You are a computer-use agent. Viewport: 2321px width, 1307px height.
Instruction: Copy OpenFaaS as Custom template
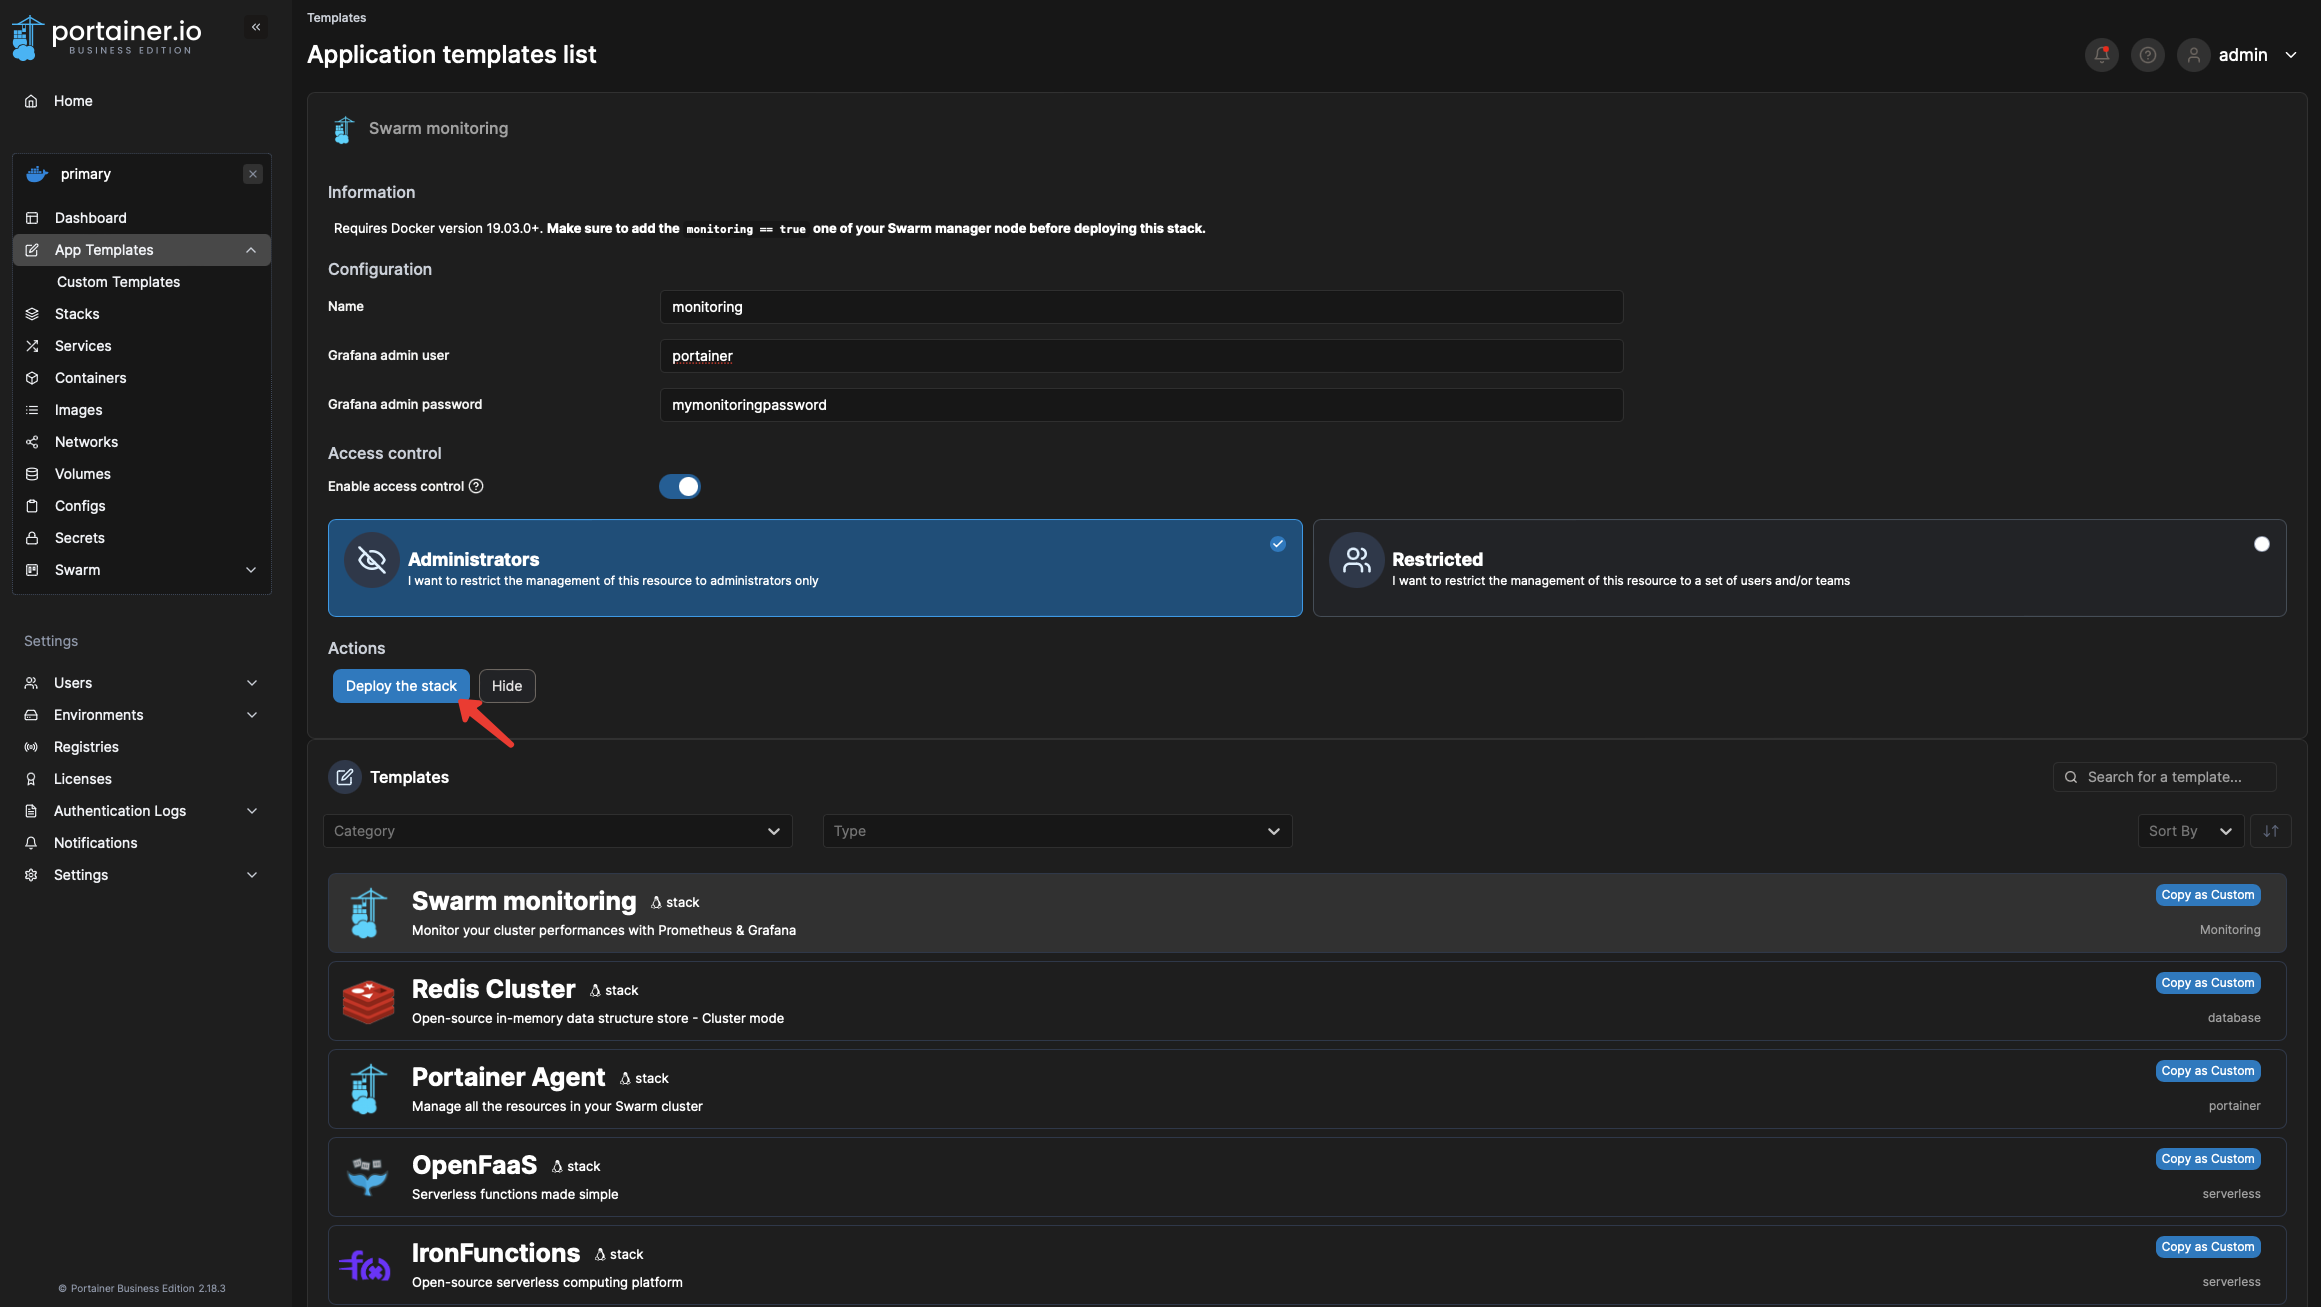pyautogui.click(x=2208, y=1159)
